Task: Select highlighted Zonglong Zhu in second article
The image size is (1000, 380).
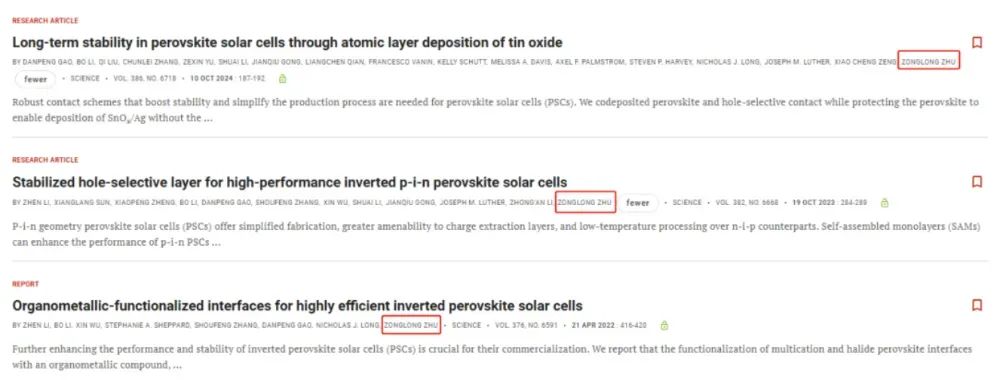Action: click(585, 203)
